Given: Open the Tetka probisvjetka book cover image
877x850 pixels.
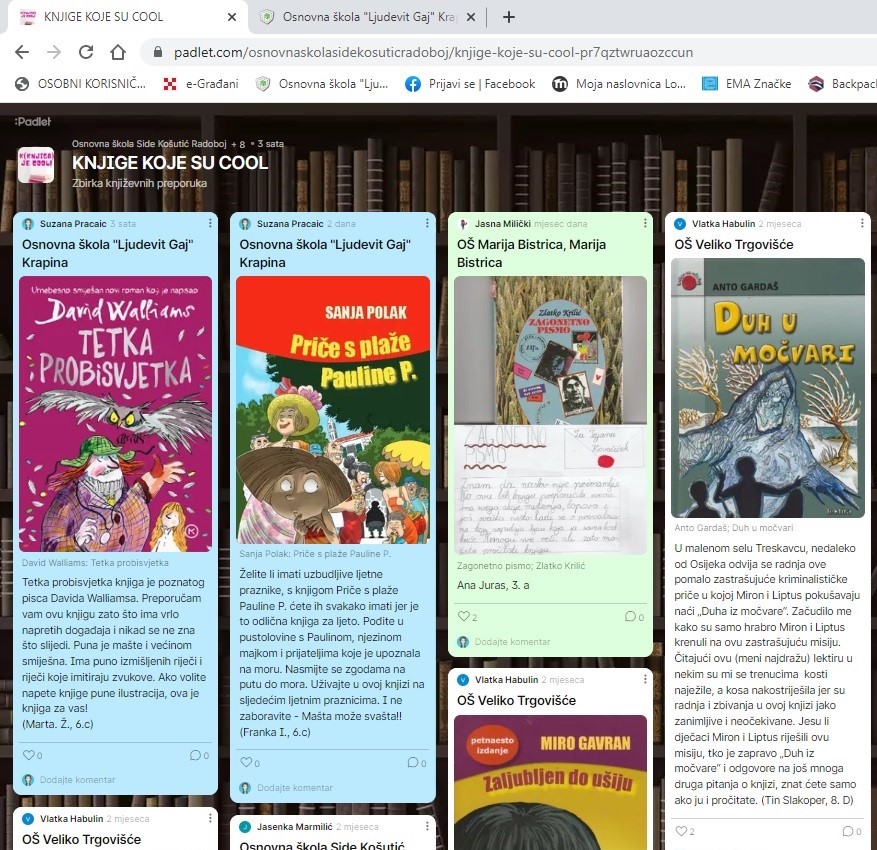Looking at the screenshot, I should [115, 414].
